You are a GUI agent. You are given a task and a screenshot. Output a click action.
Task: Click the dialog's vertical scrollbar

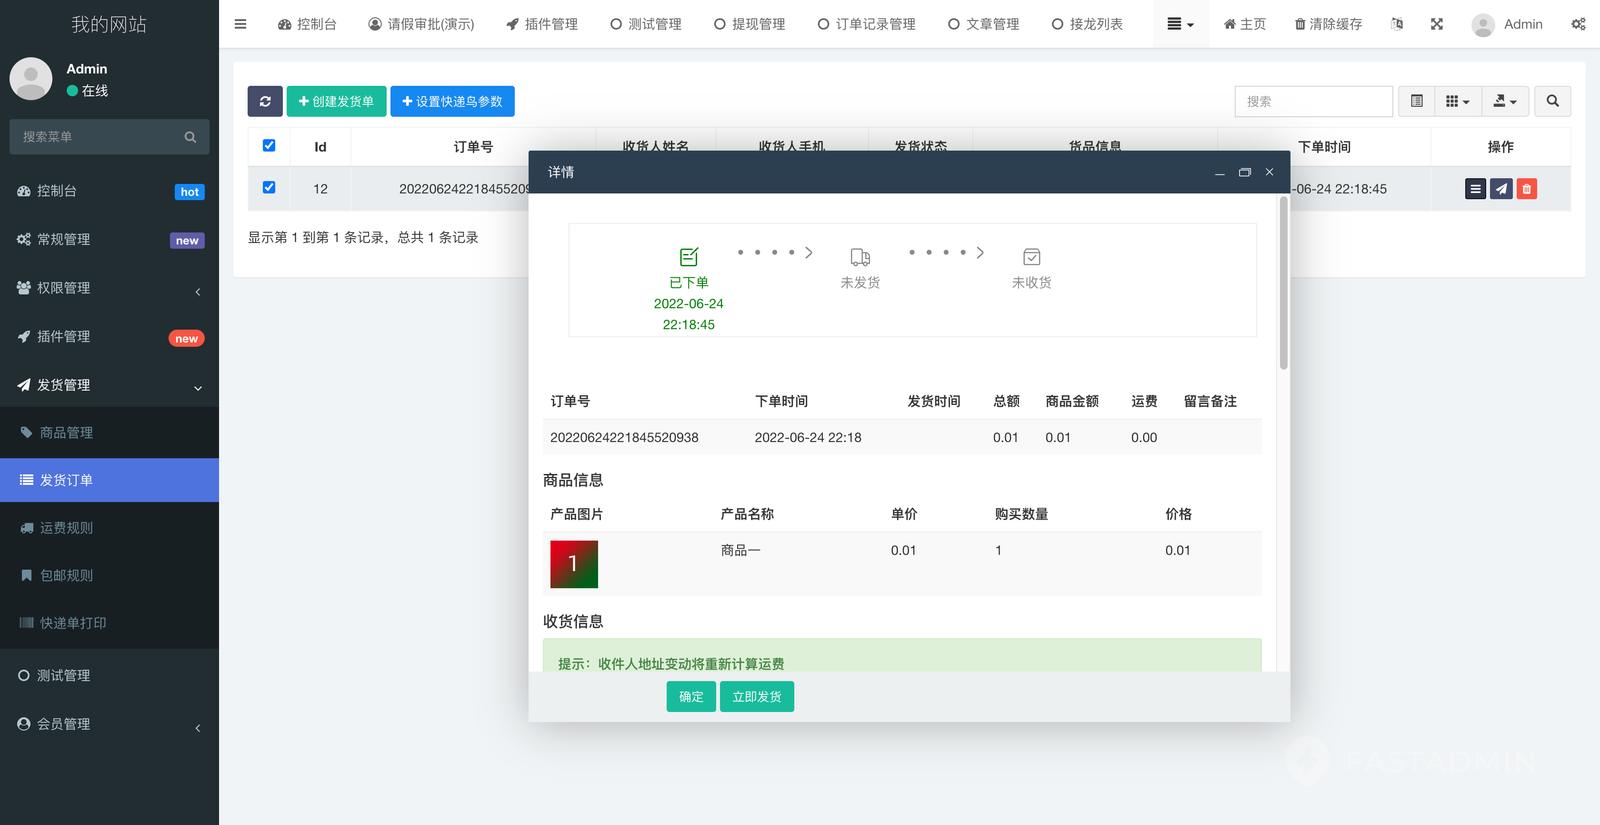coord(1283,284)
